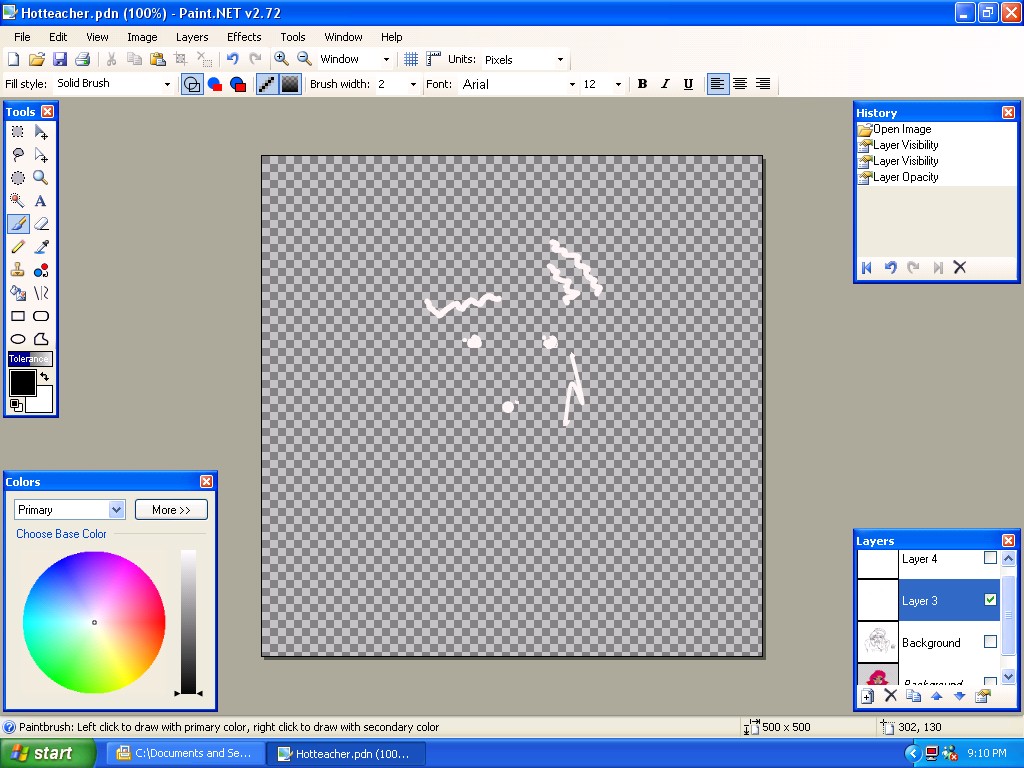This screenshot has height=768, width=1024.
Task: Open the Edit menu
Action: tap(58, 37)
